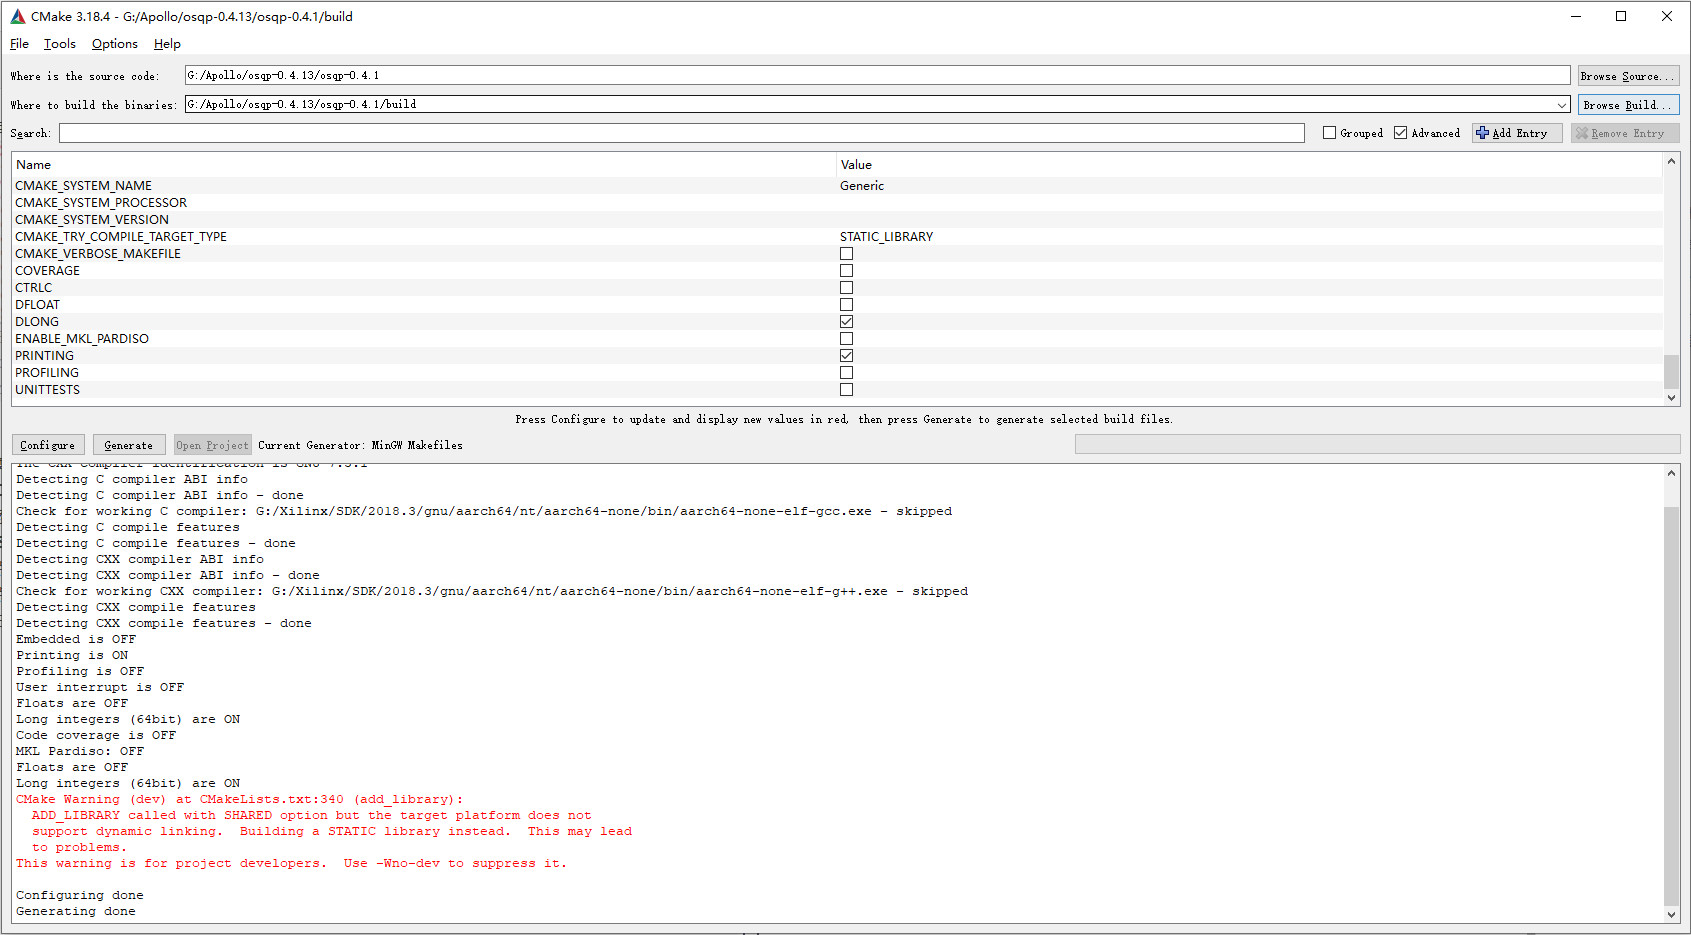
Task: Click the Search input field
Action: (682, 133)
